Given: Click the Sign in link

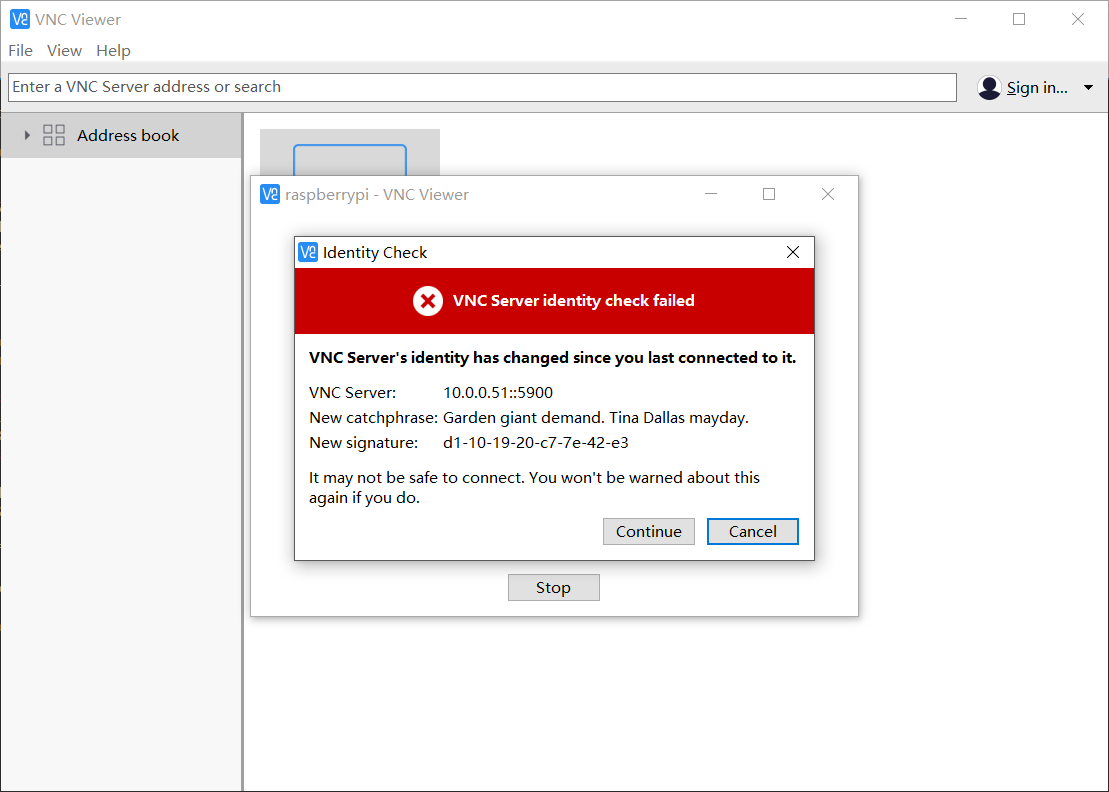Looking at the screenshot, I should click(1037, 88).
